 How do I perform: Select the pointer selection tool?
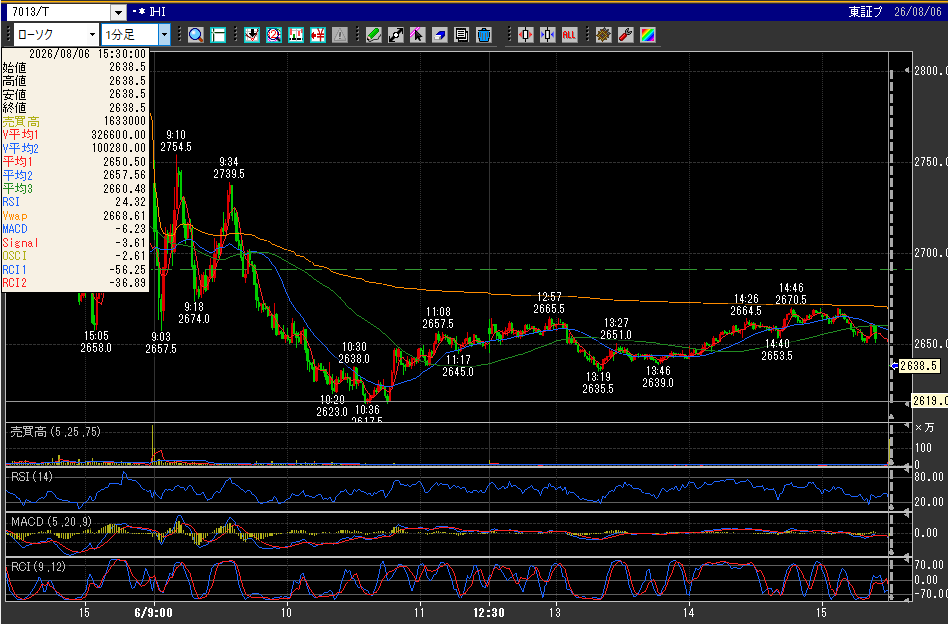pos(417,35)
